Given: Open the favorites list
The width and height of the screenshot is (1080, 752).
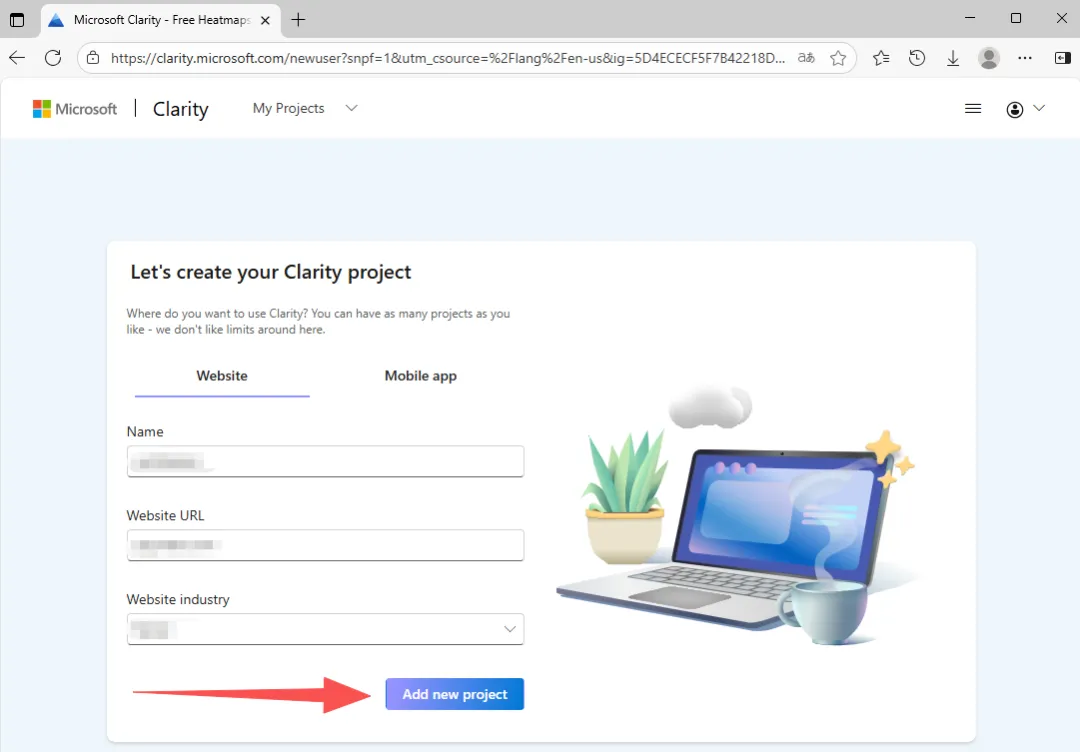Looking at the screenshot, I should coord(881,58).
